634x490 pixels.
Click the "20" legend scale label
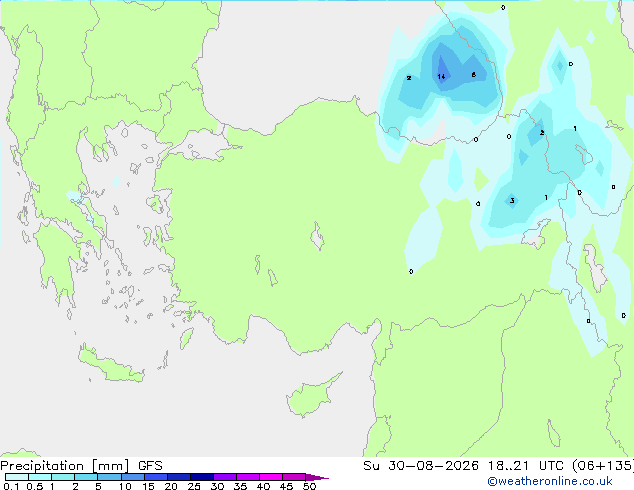pyautogui.click(x=171, y=486)
